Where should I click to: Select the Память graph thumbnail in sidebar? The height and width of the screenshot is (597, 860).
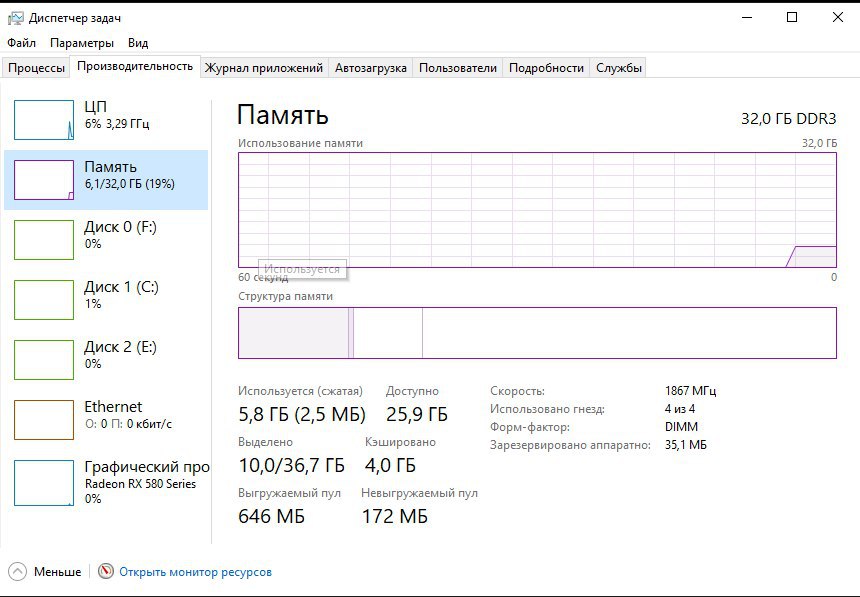(44, 180)
